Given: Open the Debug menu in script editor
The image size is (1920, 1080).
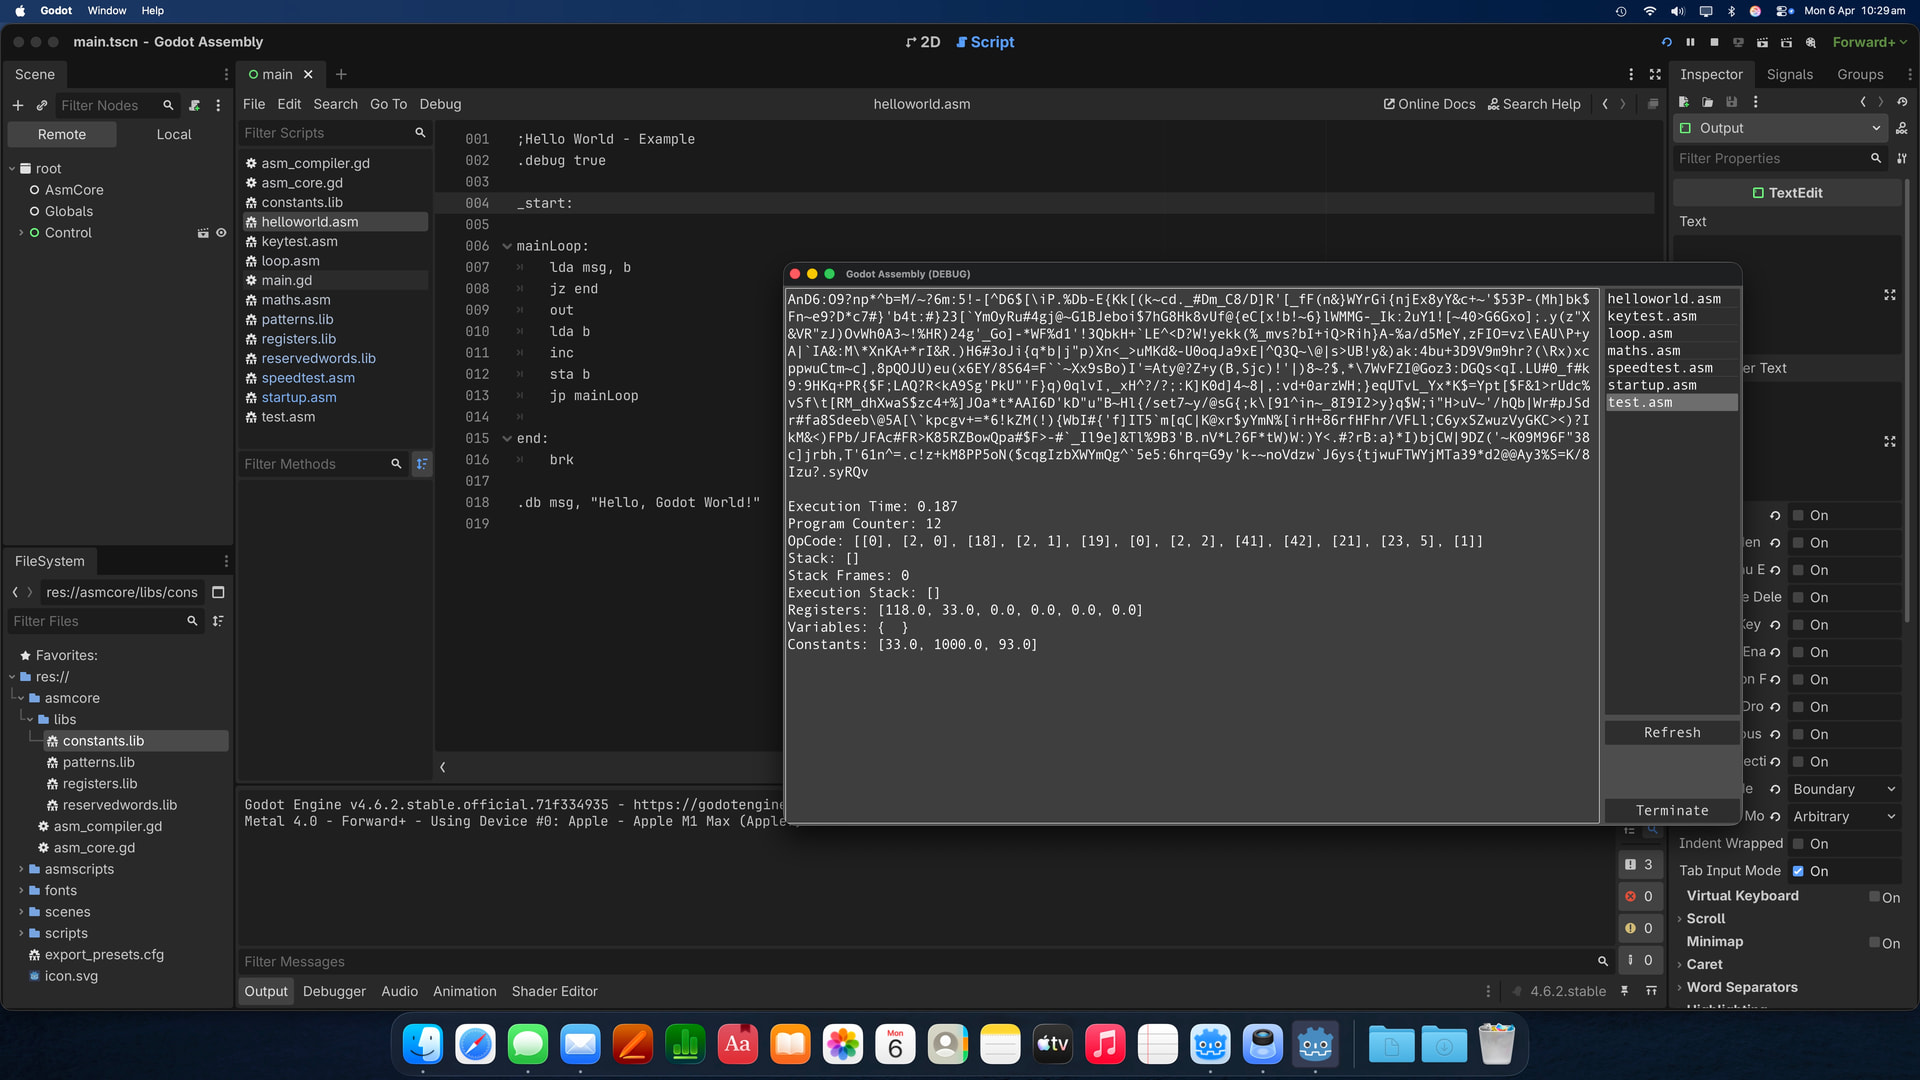Looking at the screenshot, I should coord(440,104).
